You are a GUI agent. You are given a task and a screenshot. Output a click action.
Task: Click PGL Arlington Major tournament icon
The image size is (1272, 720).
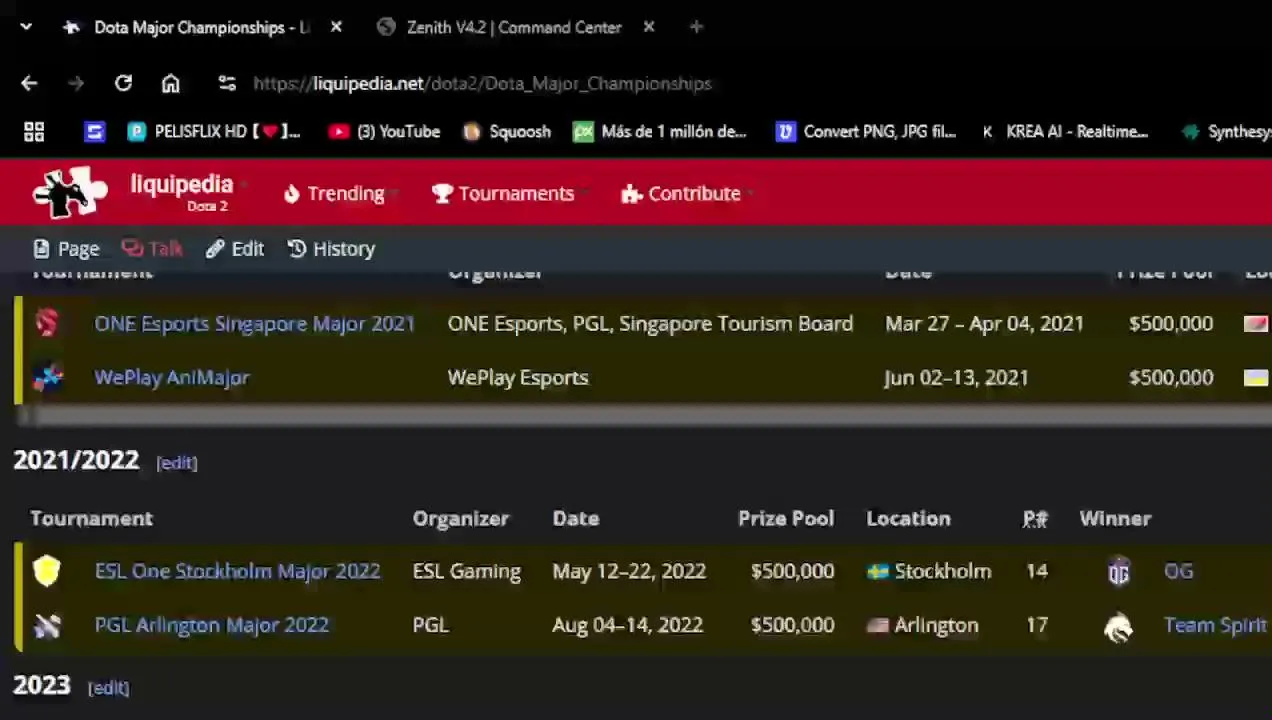click(x=47, y=625)
